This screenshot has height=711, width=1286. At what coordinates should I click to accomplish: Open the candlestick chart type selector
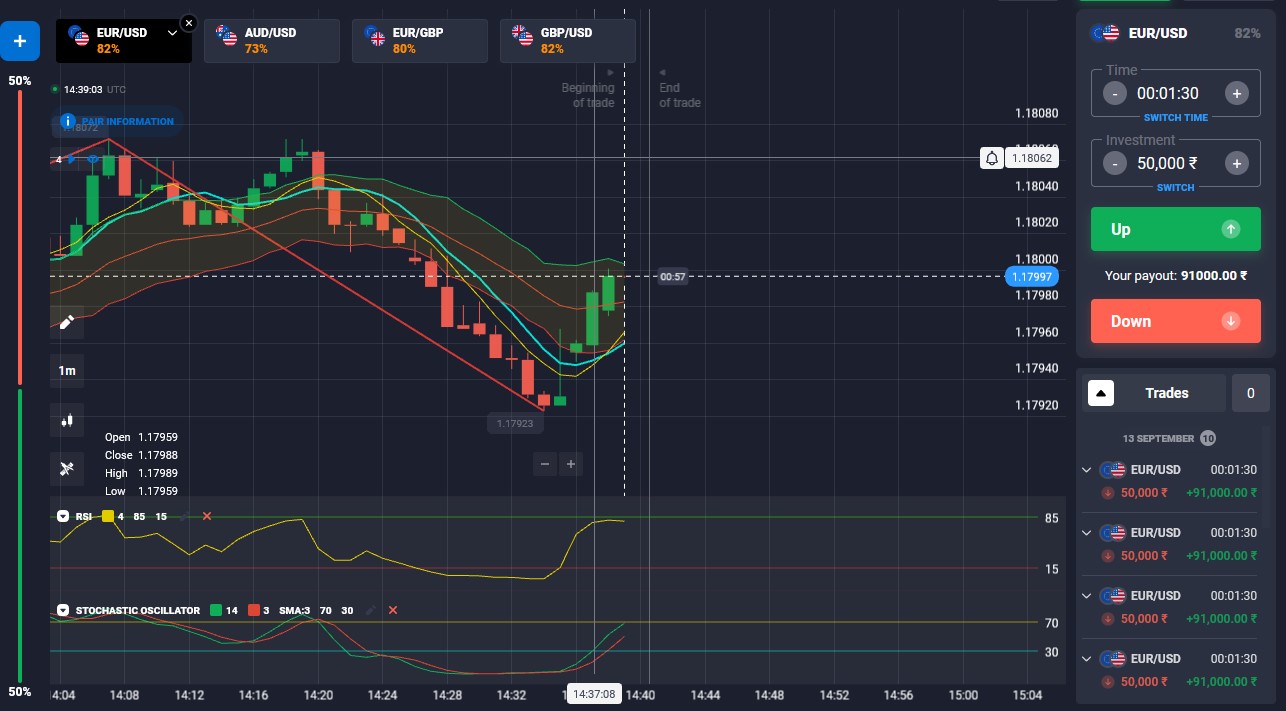[x=67, y=420]
